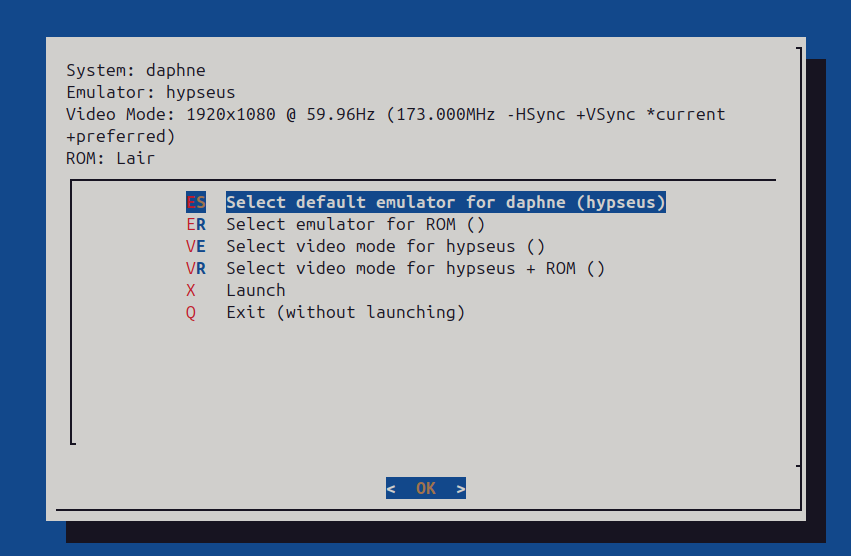Click the 'Emulator: hypseus' text line
This screenshot has width=851, height=556.
click(151, 92)
